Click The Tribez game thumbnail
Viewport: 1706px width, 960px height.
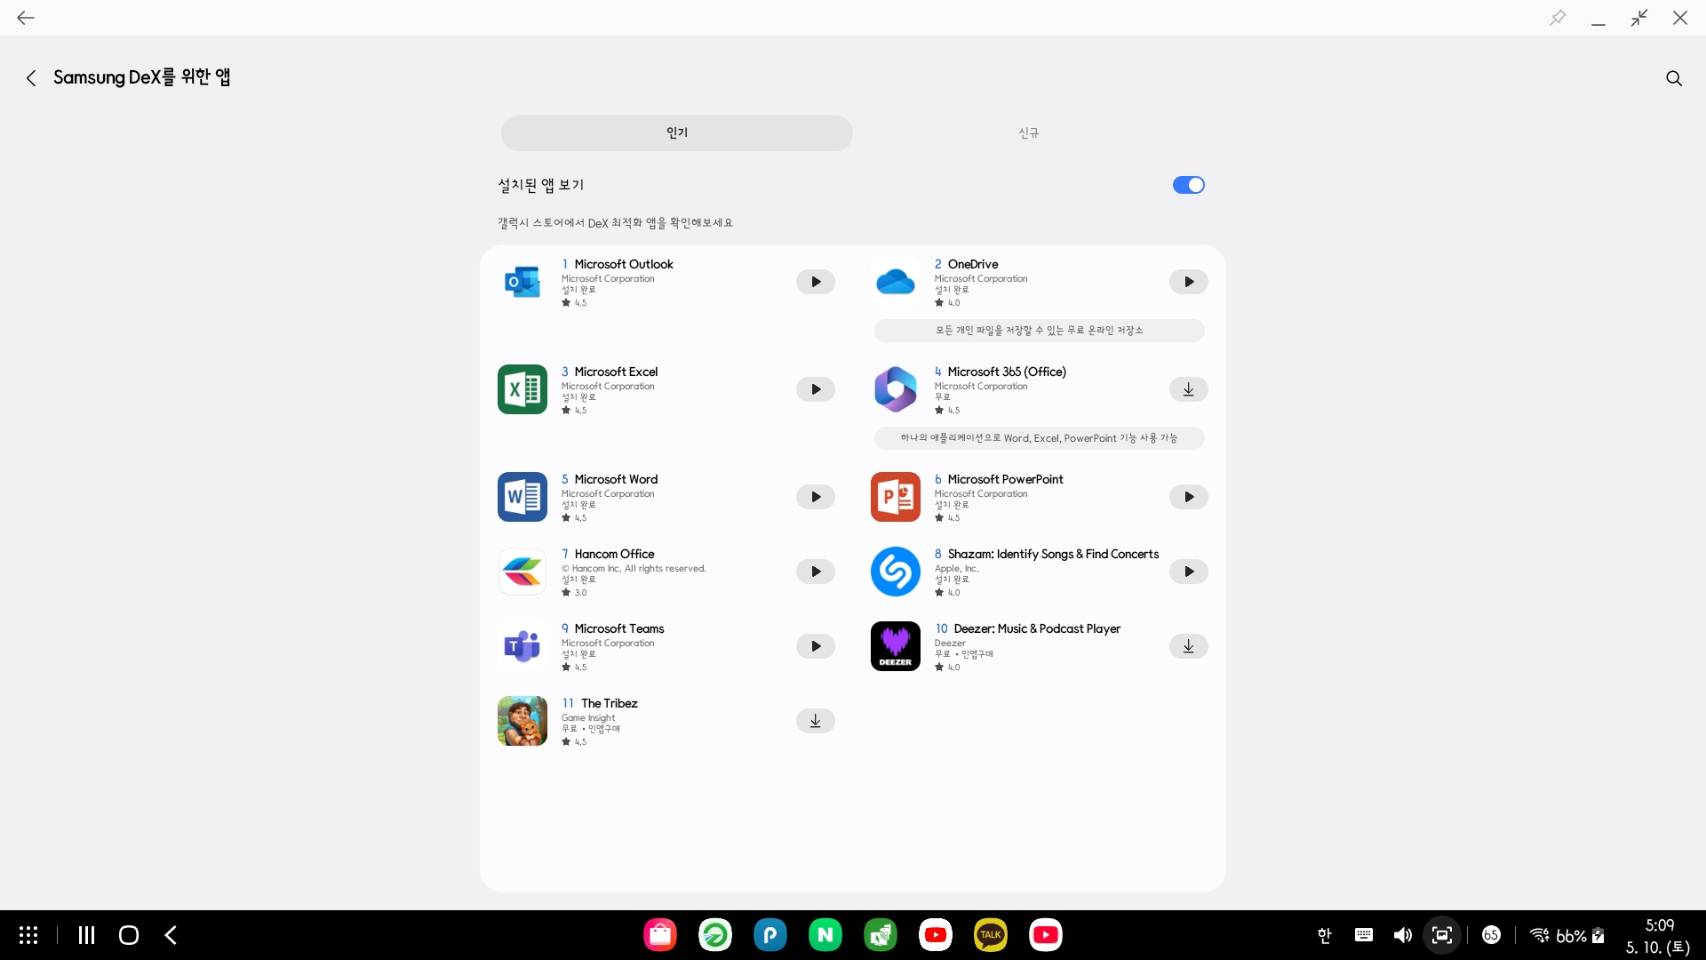[x=522, y=721]
